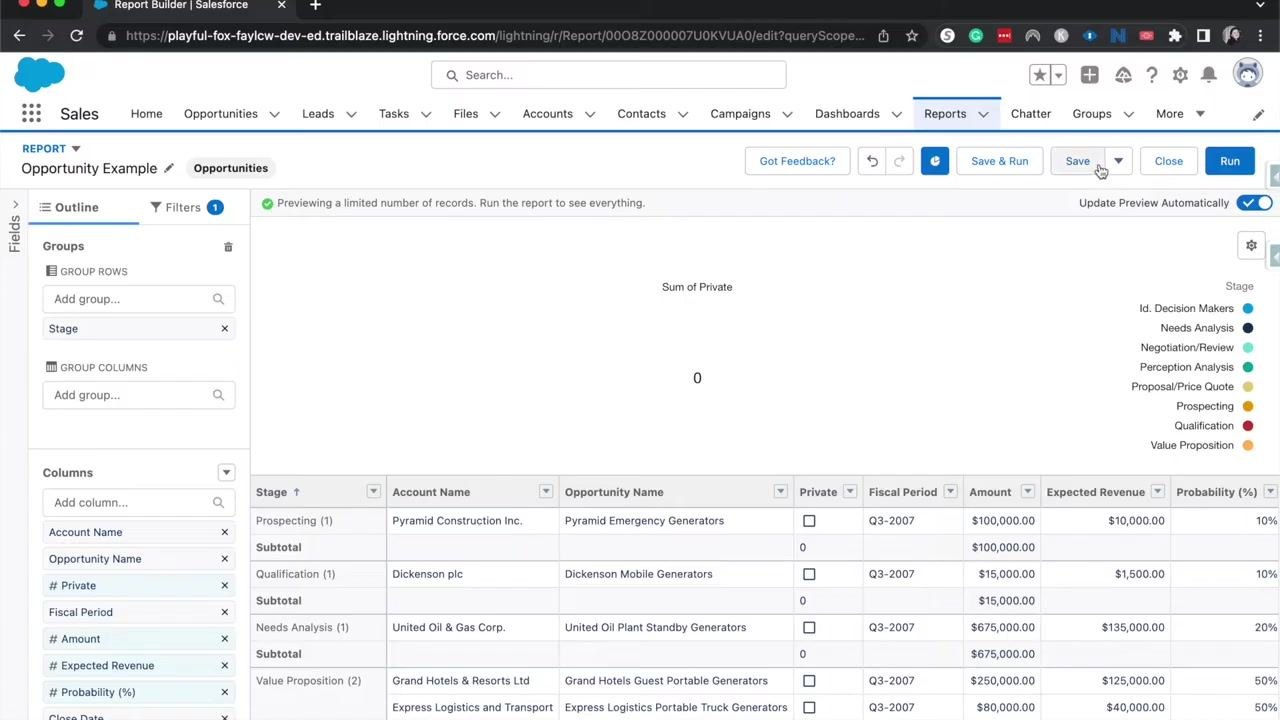This screenshot has width=1280, height=720.
Task: Open chart properties gear icon
Action: click(x=1251, y=245)
